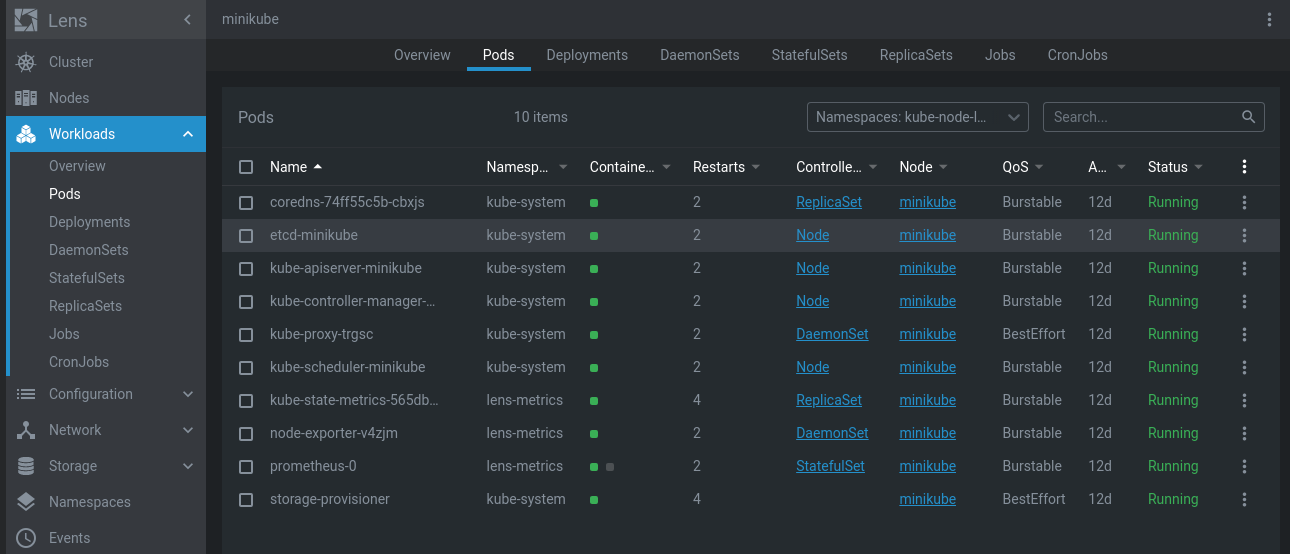Expand the Configuration sidebar section
This screenshot has width=1290, height=554.
[188, 394]
